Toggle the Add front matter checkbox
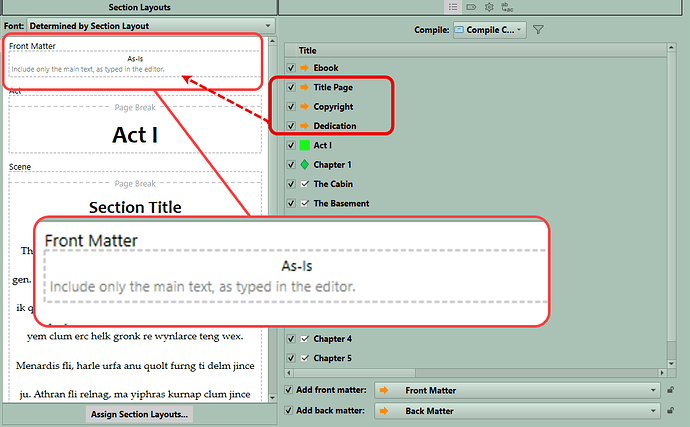690x427 pixels. pyautogui.click(x=290, y=390)
